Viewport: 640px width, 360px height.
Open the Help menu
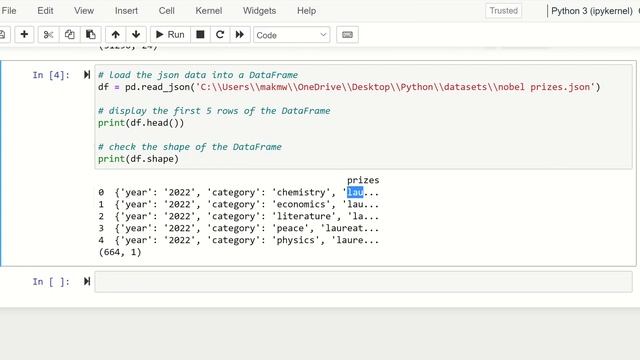tap(307, 11)
